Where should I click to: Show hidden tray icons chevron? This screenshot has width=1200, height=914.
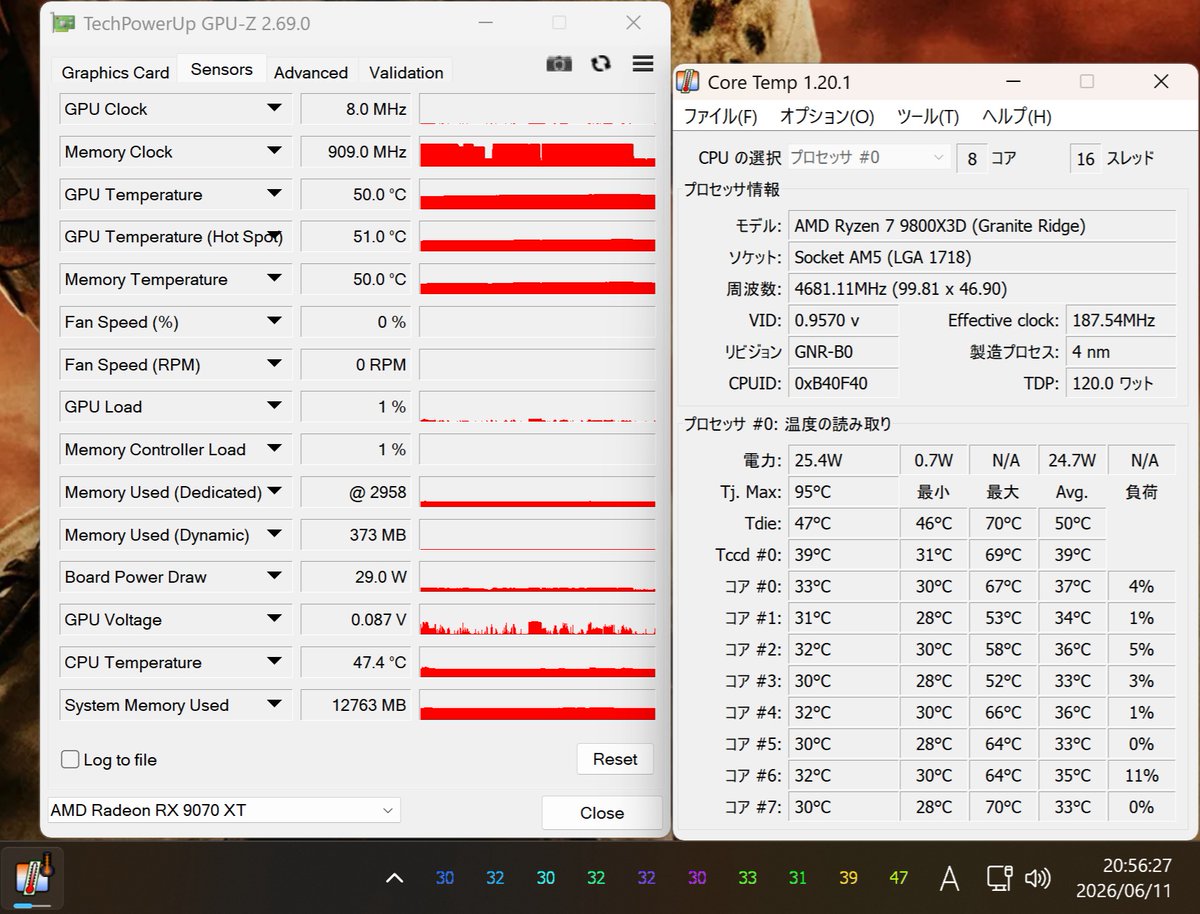[394, 878]
